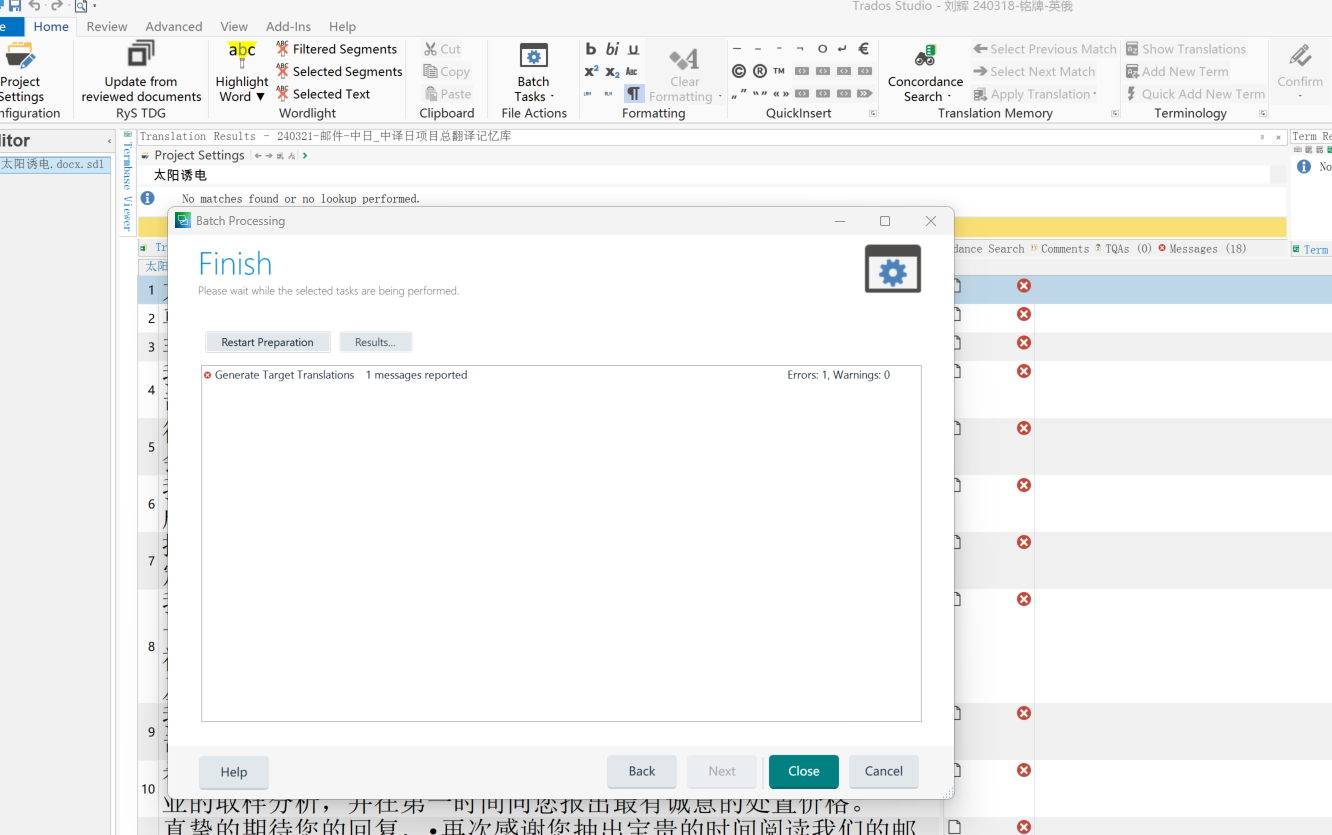Click Add New Term
The width and height of the screenshot is (1332, 835).
(x=1177, y=72)
